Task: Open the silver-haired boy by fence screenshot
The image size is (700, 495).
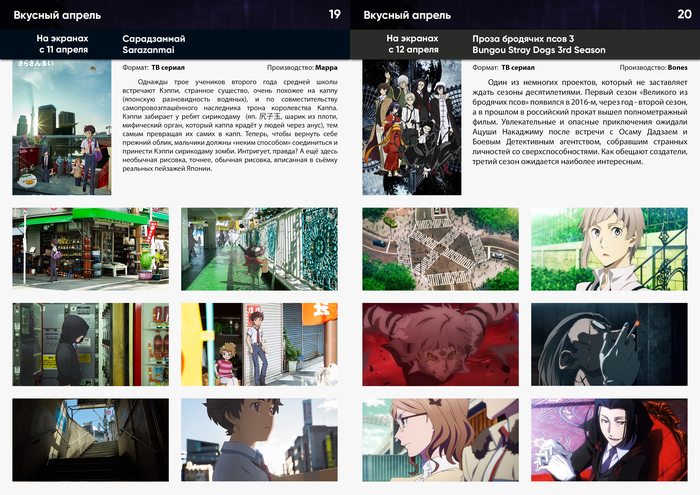Action: (x=609, y=249)
